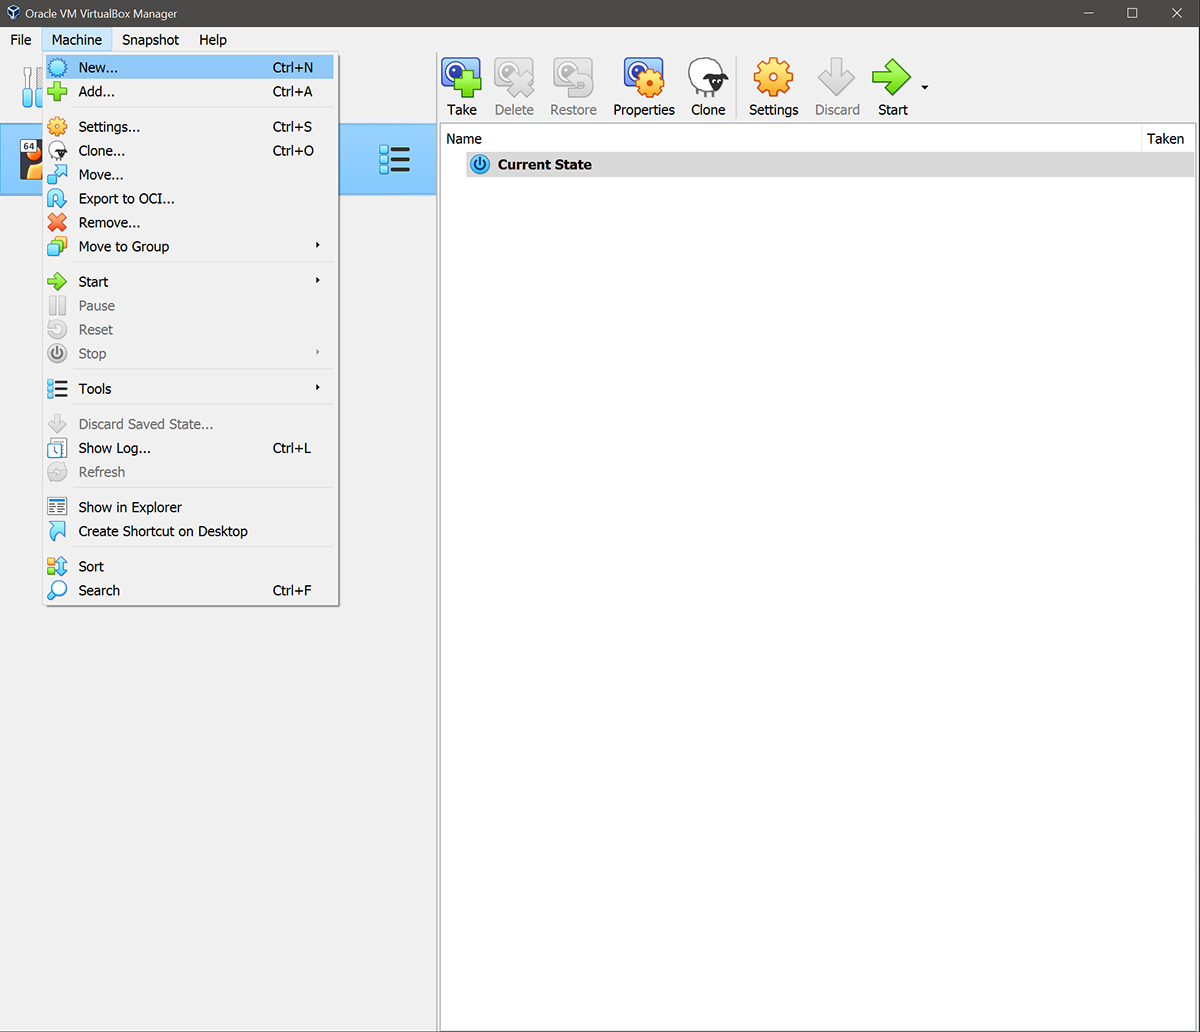
Task: Open the File menu
Action: click(x=21, y=40)
